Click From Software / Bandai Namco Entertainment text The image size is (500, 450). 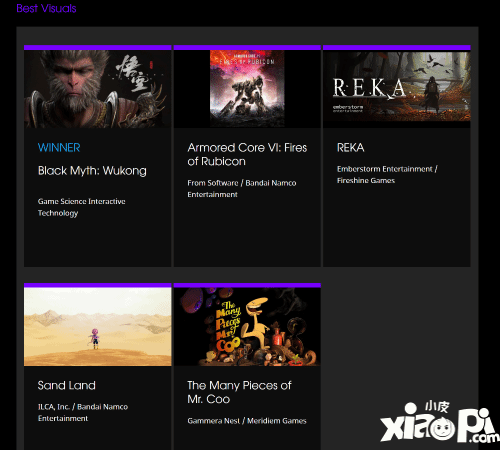242,189
